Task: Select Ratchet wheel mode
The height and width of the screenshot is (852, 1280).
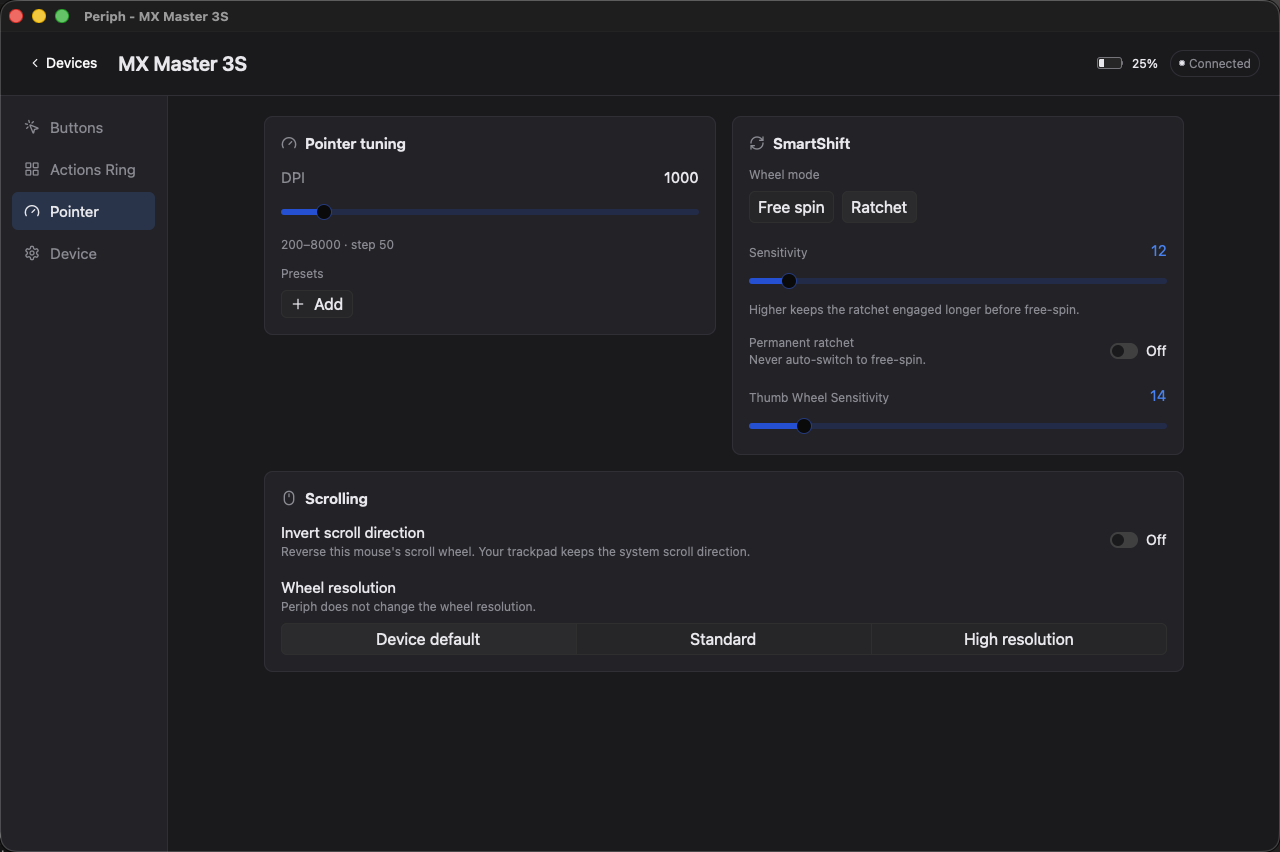Action: coord(879,207)
